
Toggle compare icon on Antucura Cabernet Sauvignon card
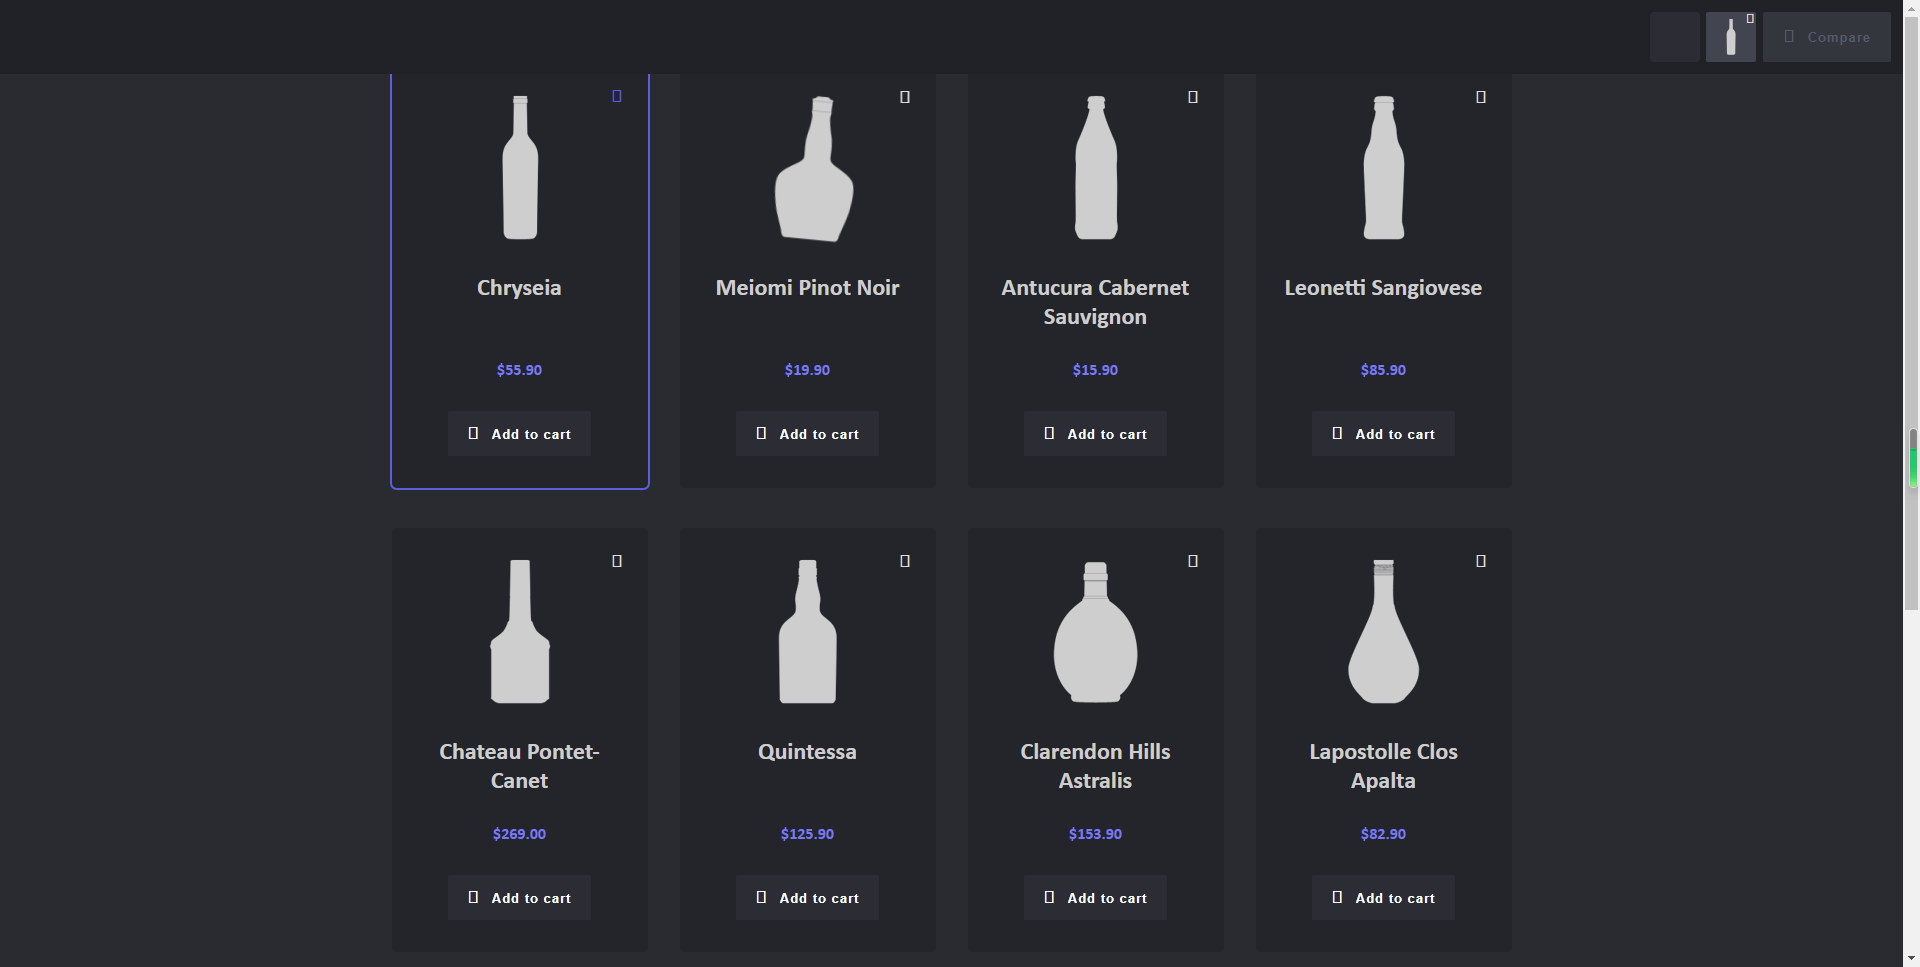pyautogui.click(x=1193, y=97)
